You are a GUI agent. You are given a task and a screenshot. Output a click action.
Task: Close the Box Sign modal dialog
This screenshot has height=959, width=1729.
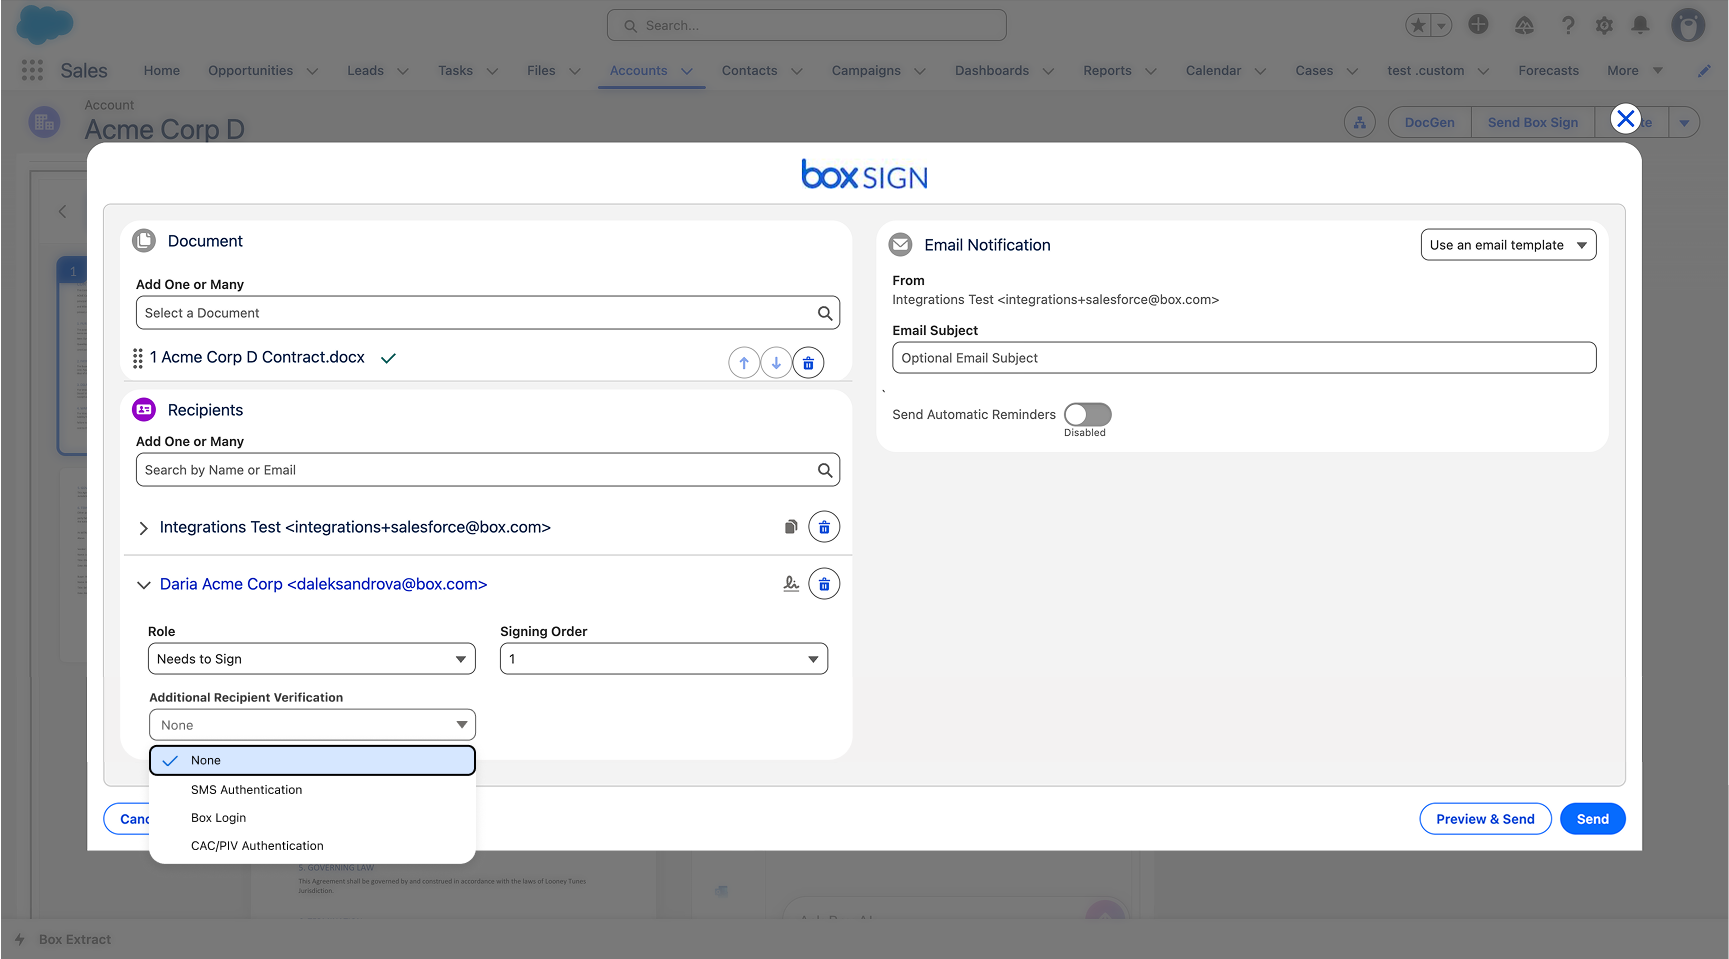click(x=1625, y=119)
